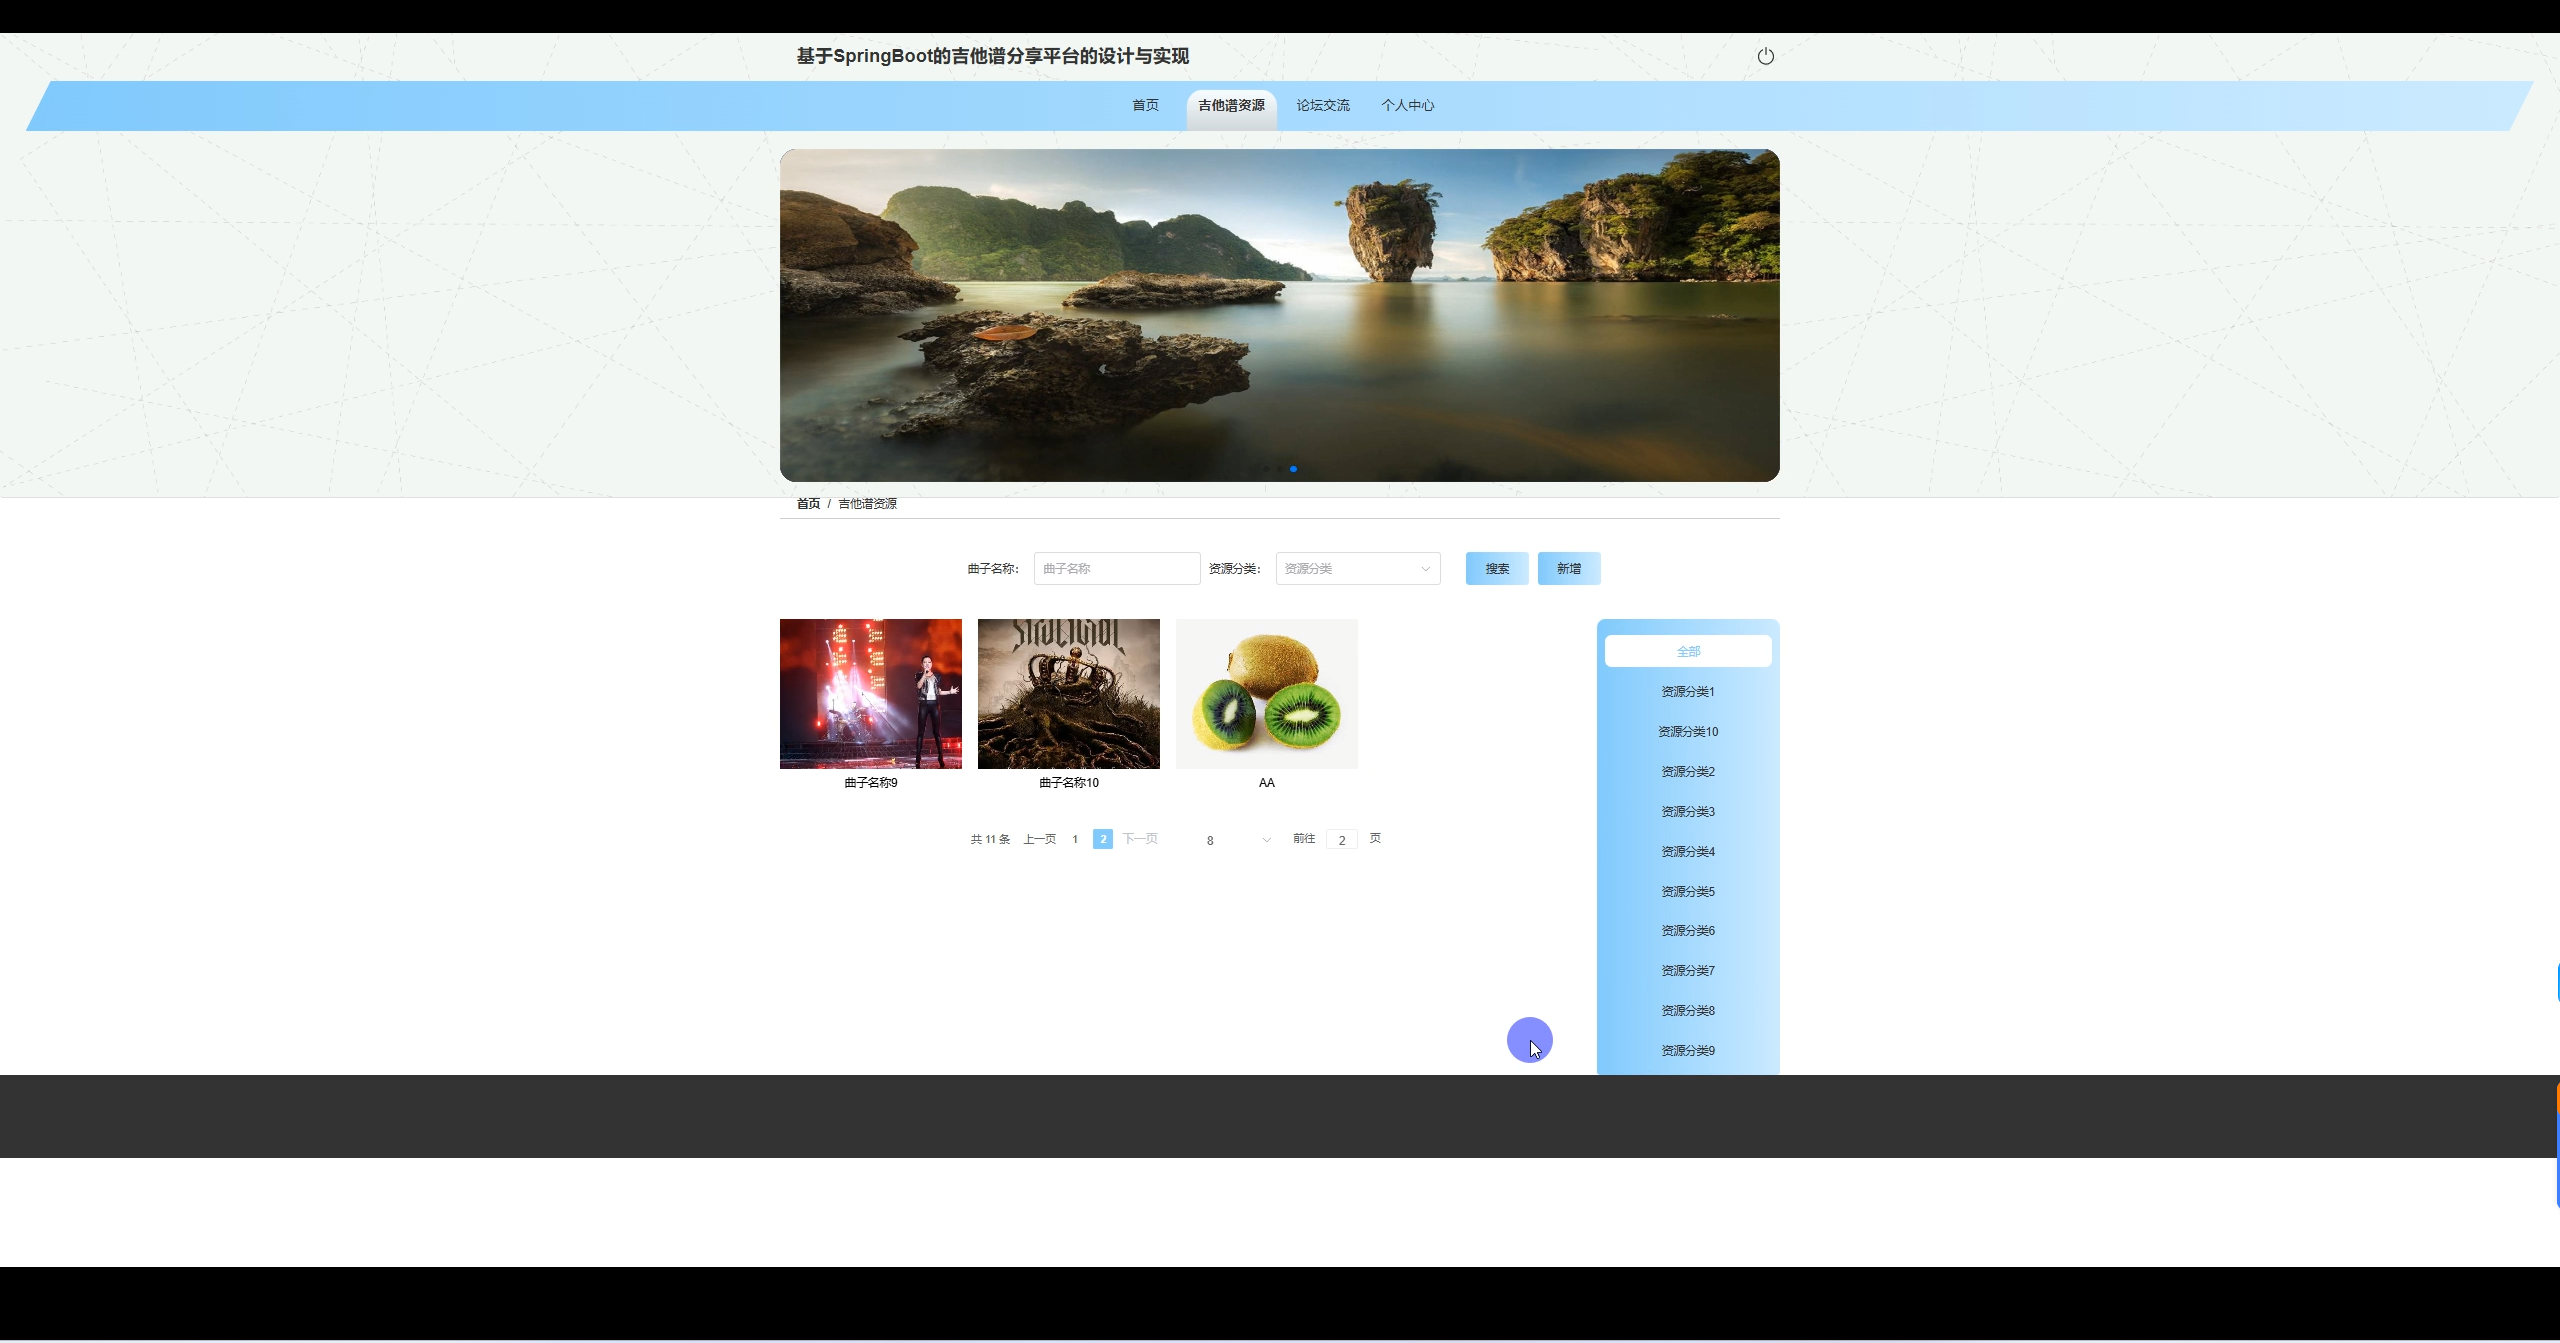Filter by 资源分类1 in sidebar
Image resolution: width=2560 pixels, height=1343 pixels.
[x=1687, y=691]
